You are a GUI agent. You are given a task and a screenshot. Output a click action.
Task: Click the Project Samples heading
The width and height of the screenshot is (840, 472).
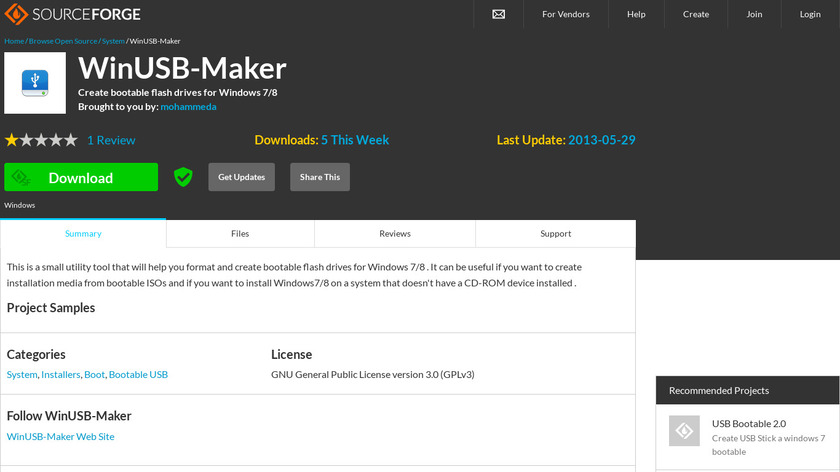coord(51,308)
